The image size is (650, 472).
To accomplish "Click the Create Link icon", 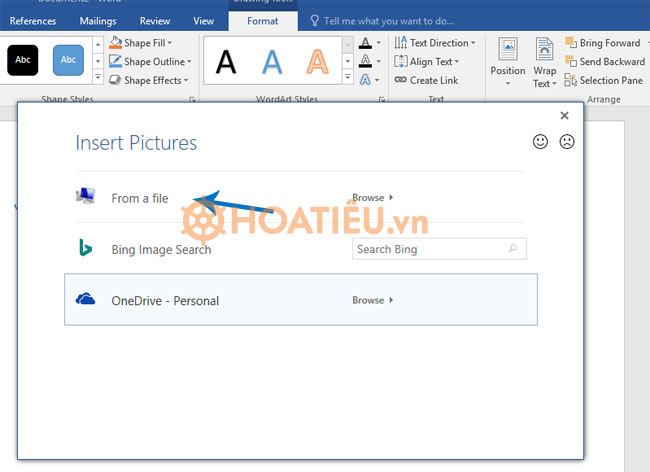I will (401, 80).
